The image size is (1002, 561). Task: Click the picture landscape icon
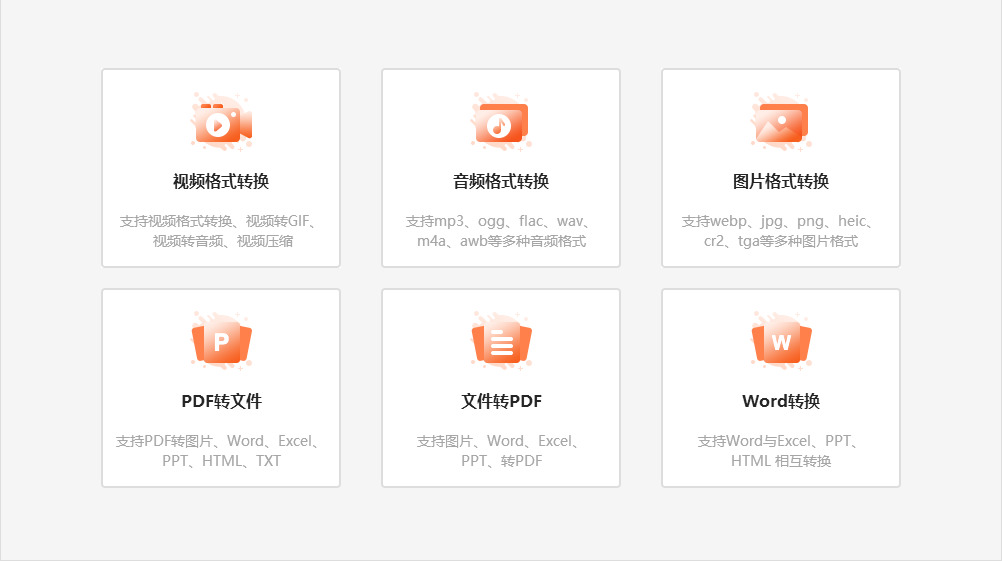coord(781,121)
